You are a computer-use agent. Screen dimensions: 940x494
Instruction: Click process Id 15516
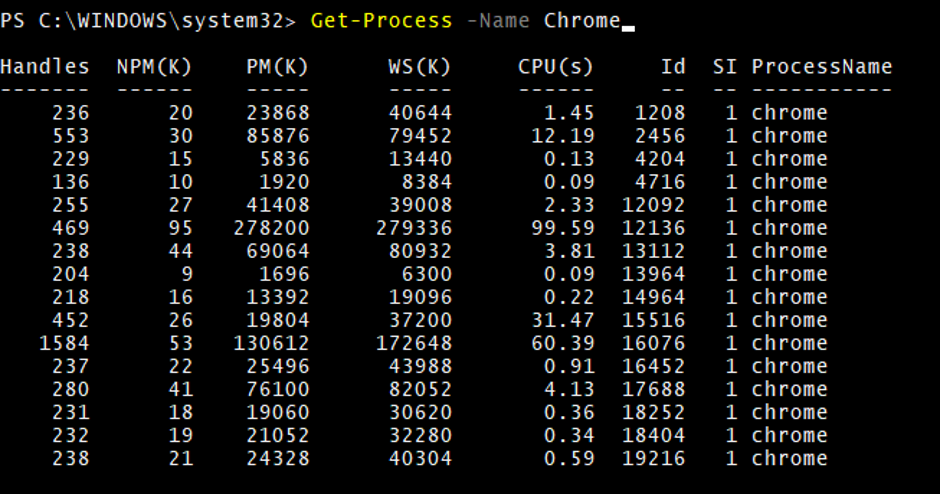653,321
